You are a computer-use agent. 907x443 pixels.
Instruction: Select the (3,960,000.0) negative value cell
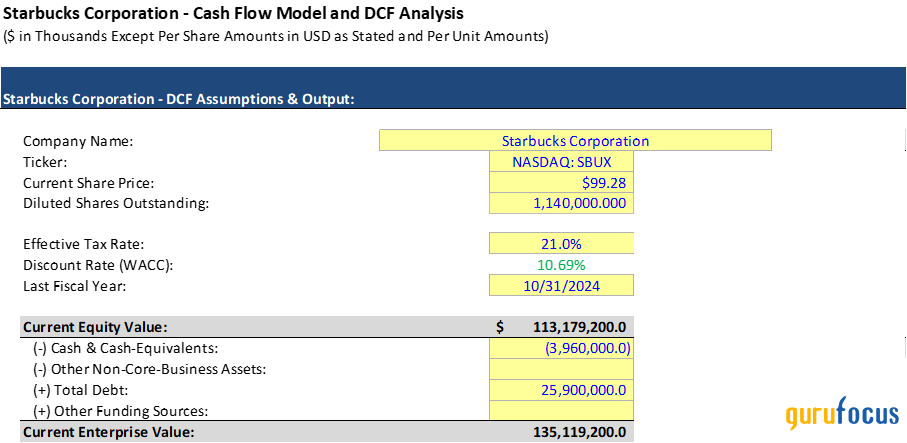(x=561, y=348)
